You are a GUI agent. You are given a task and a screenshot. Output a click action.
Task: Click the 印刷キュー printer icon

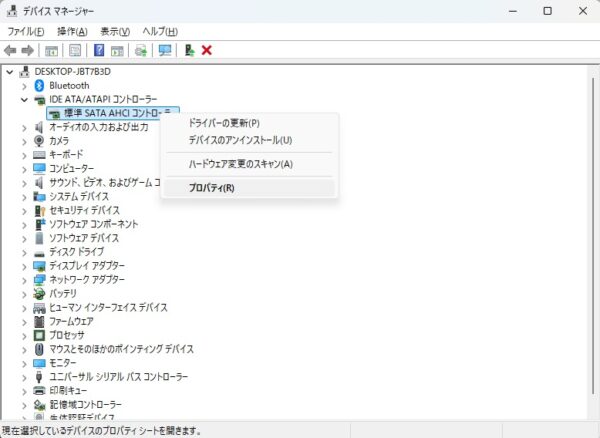(39, 391)
